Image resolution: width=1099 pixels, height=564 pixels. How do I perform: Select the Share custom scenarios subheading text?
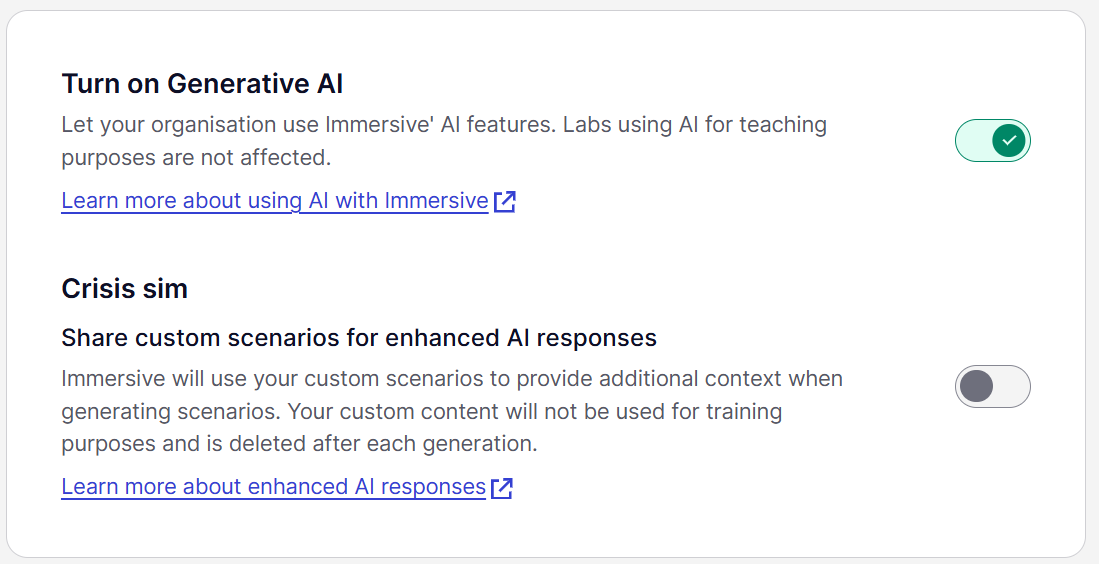tap(359, 338)
